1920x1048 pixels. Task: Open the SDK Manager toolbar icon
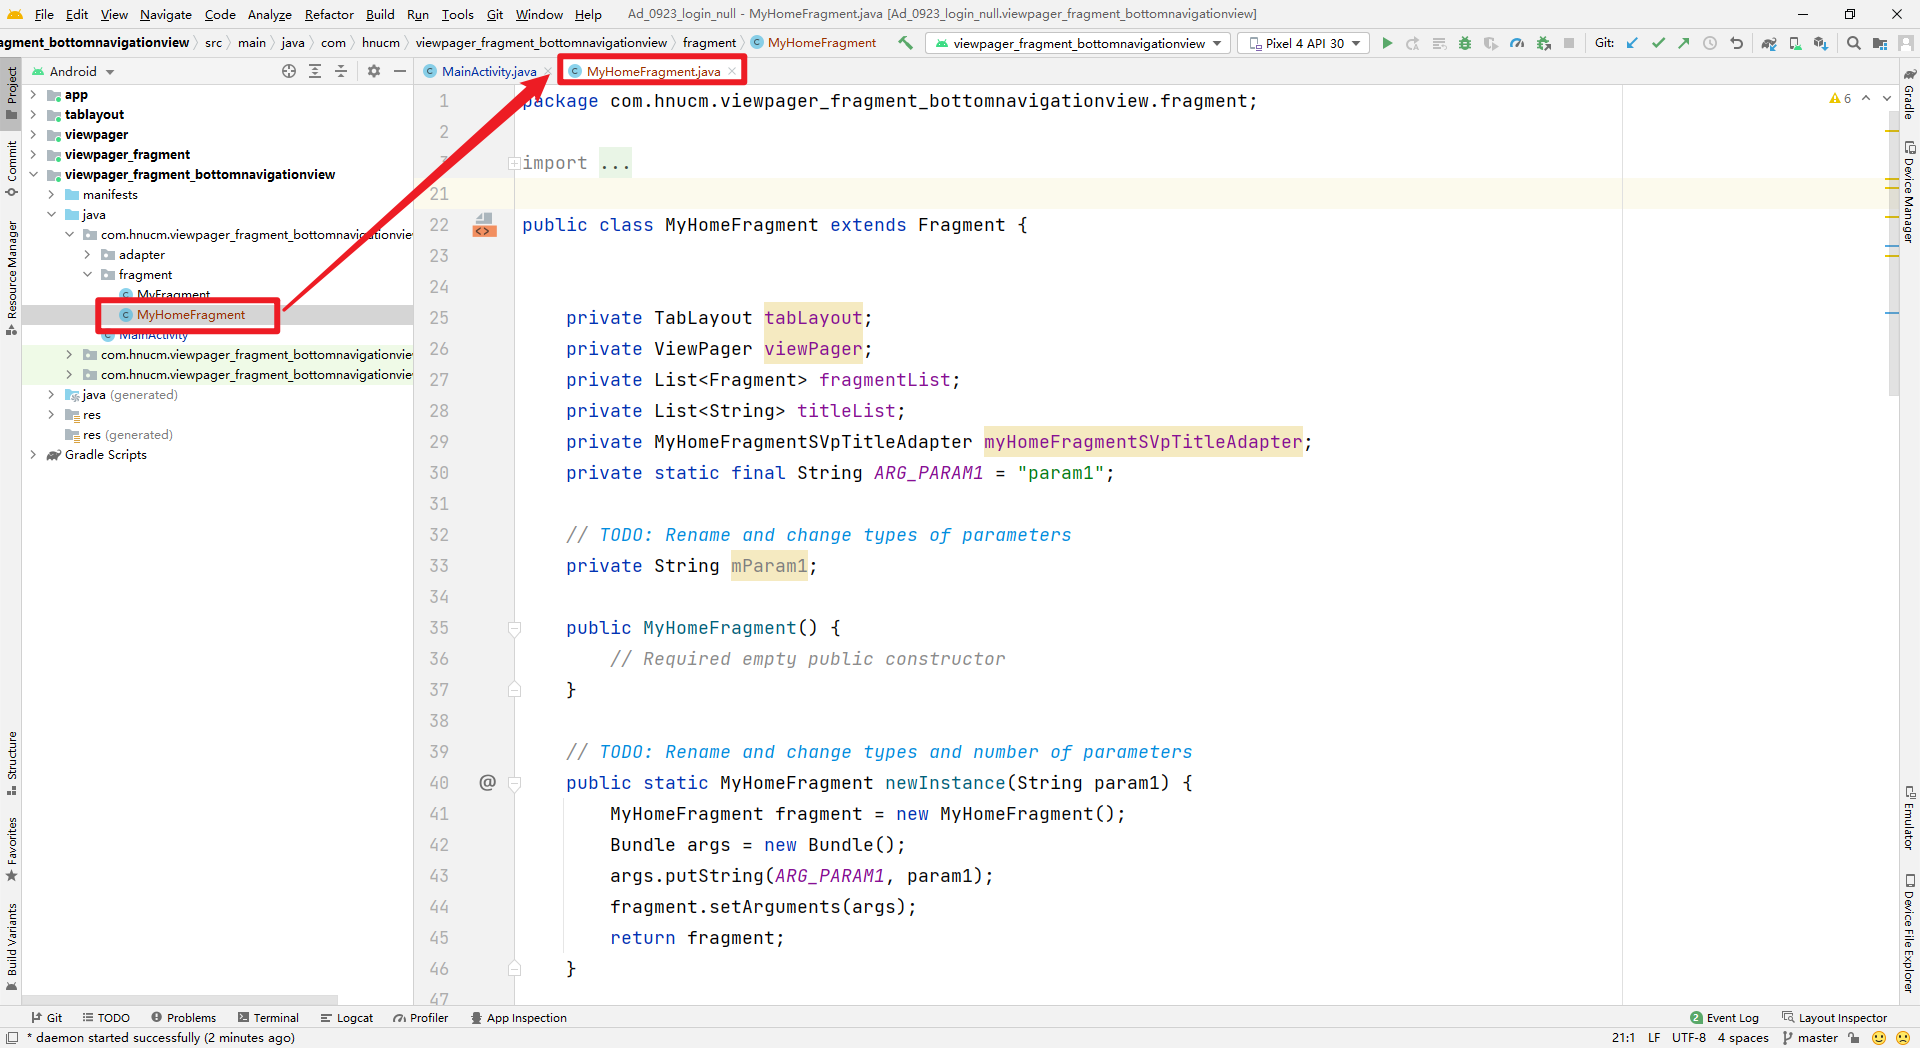click(x=1821, y=43)
